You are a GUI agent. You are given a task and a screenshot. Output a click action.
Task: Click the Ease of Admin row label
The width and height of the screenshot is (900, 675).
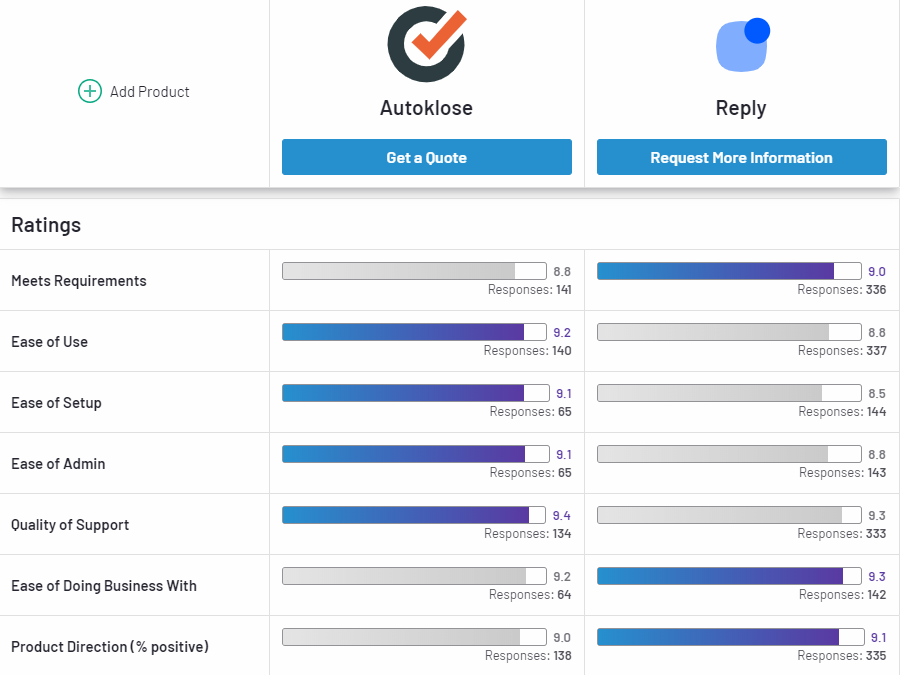pos(58,464)
